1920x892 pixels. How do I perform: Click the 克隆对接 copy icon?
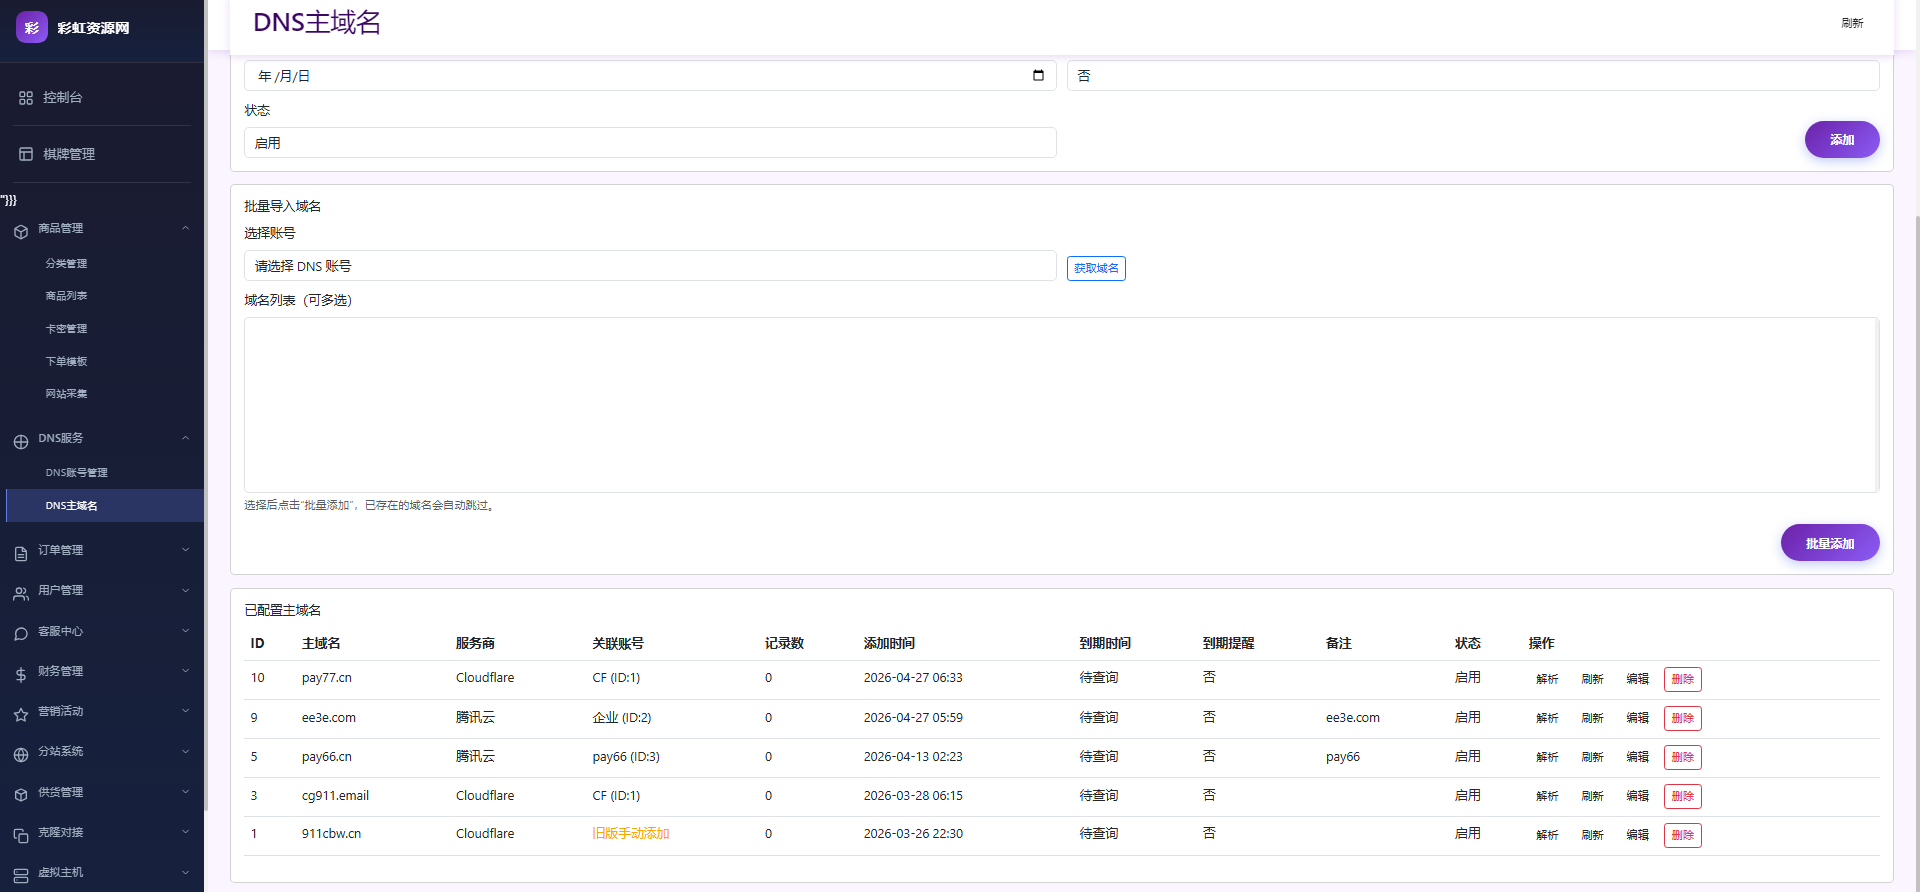coord(21,835)
